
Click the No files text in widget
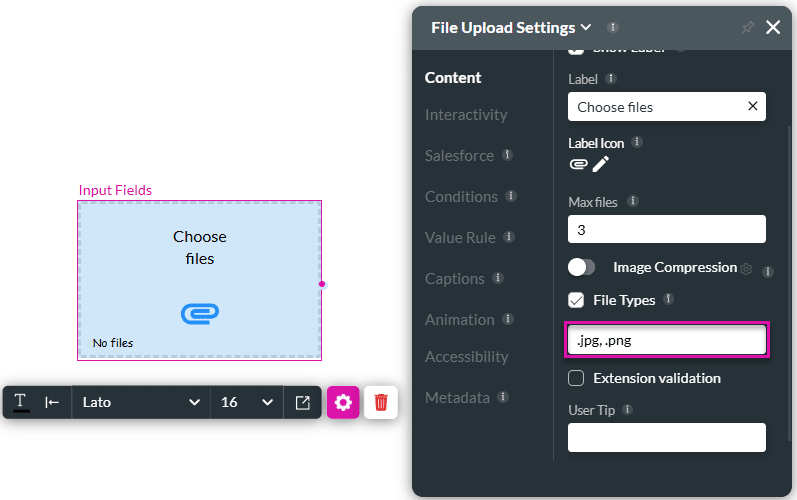click(x=113, y=343)
